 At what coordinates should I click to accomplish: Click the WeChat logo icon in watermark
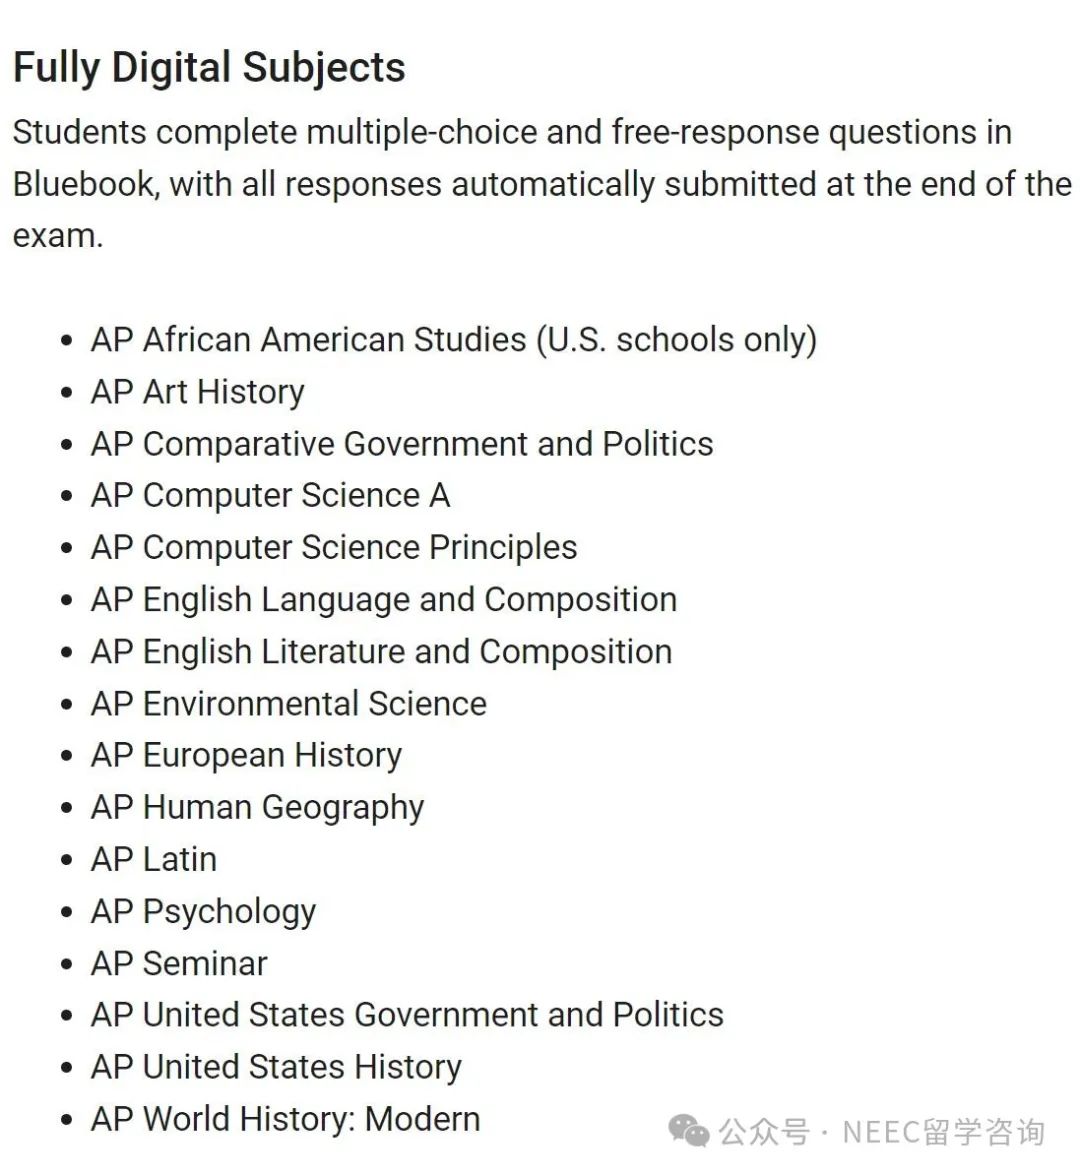[689, 1131]
